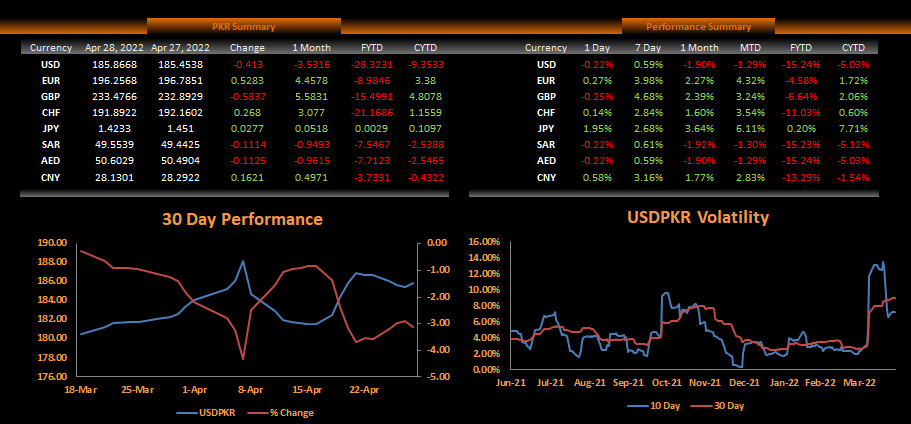911x424 pixels.
Task: Click the USDPKR Volatility chart title
Action: click(696, 217)
